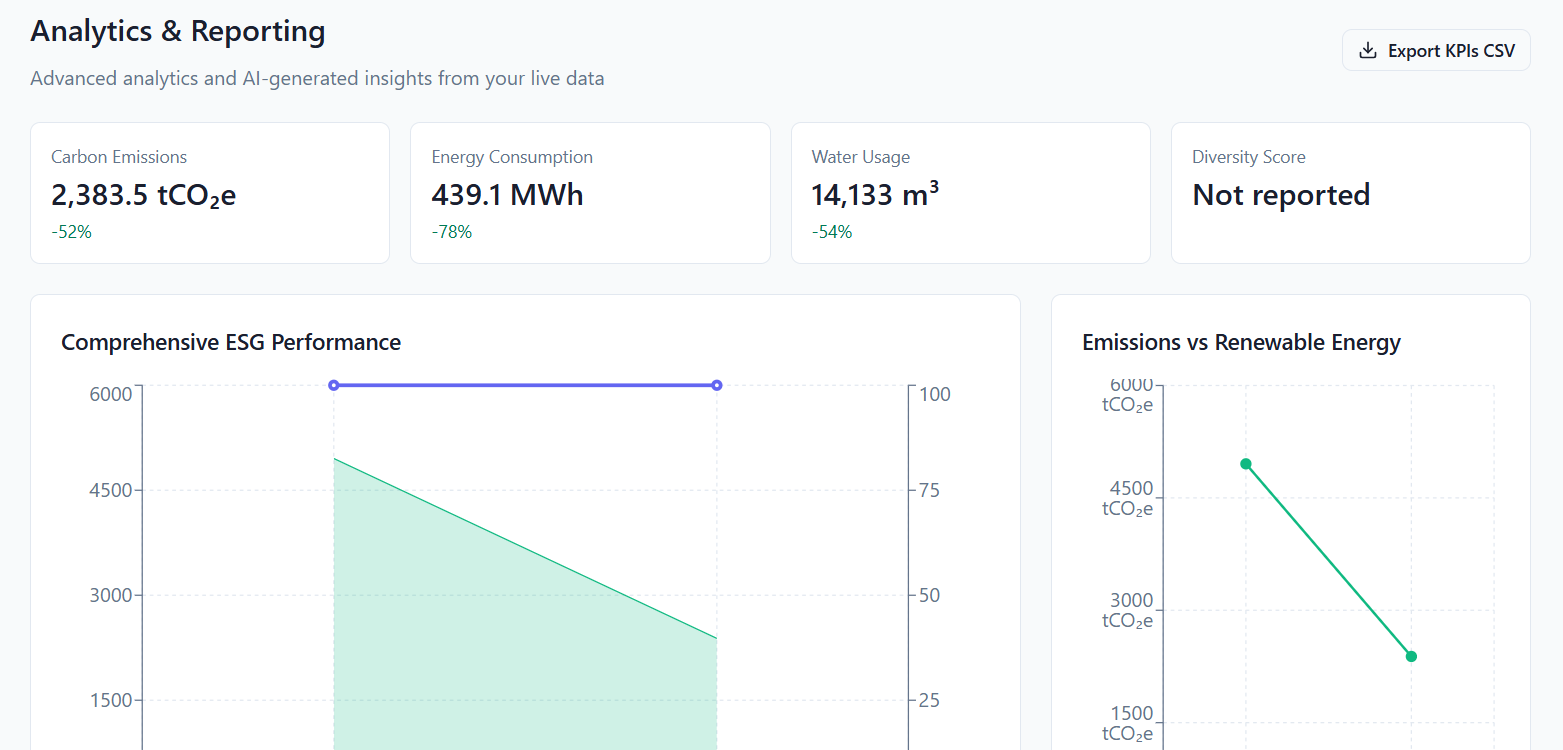
Task: Click left purple data point on ESG chart
Action: click(334, 385)
